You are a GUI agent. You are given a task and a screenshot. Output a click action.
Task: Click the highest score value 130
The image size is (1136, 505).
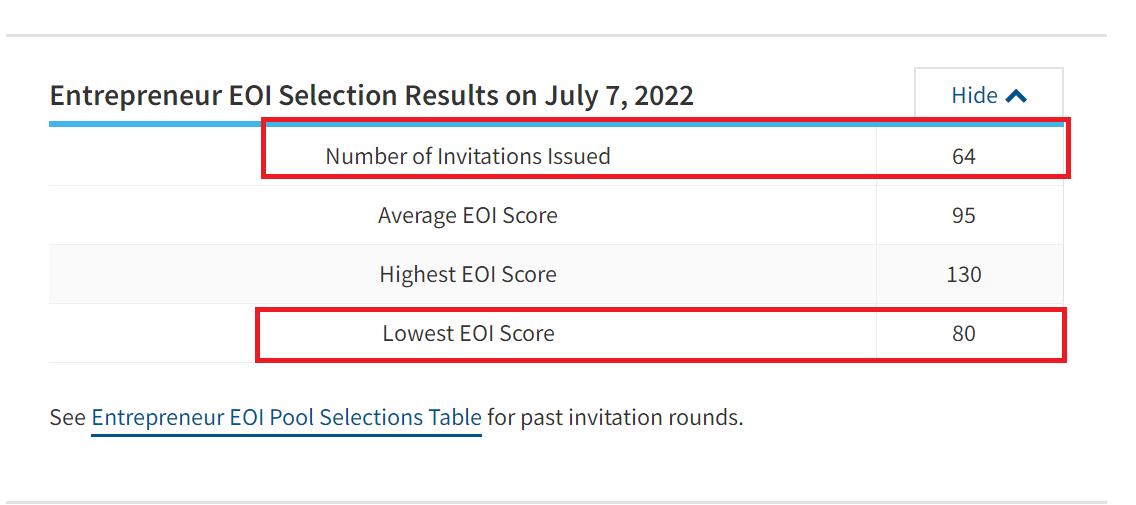click(x=963, y=274)
